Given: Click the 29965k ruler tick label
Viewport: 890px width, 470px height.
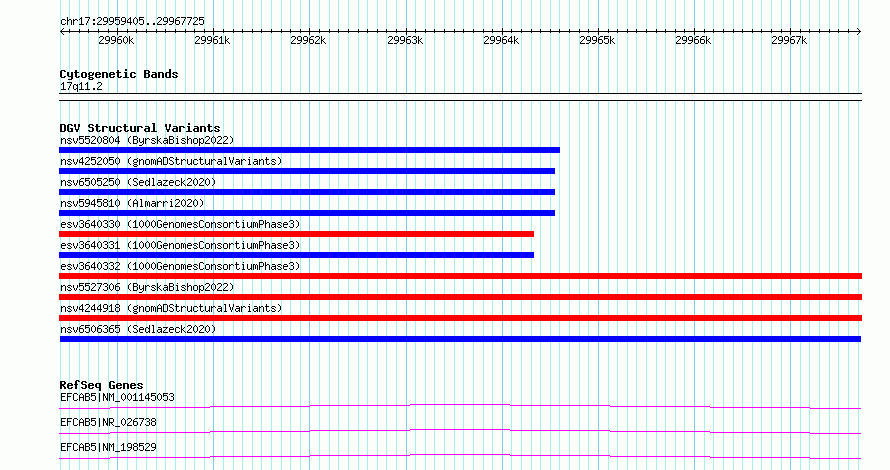Looking at the screenshot, I should [x=597, y=40].
